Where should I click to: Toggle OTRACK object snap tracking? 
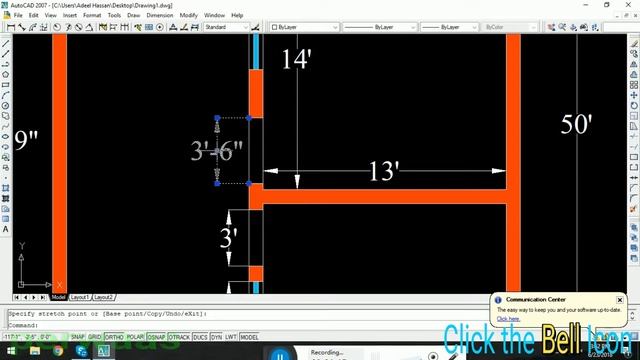pos(179,337)
